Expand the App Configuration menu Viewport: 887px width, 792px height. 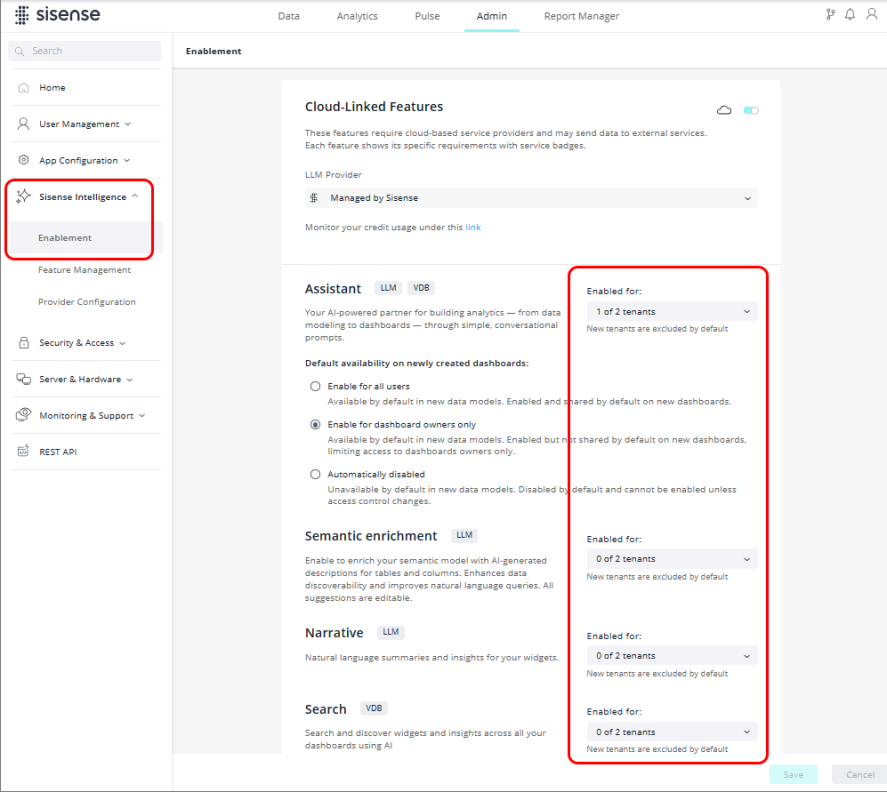click(127, 161)
